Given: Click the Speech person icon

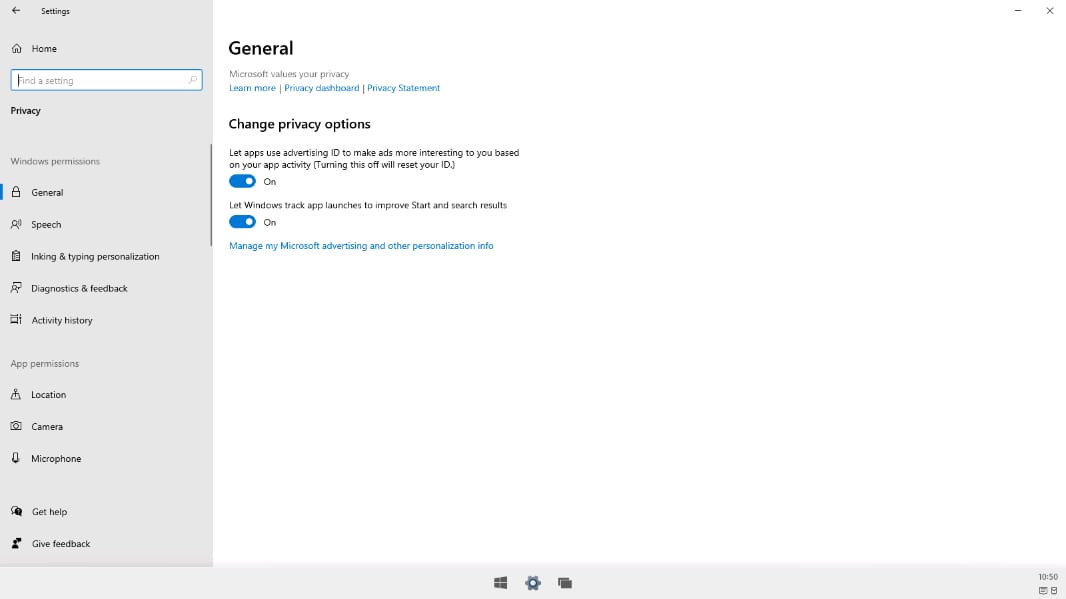Looking at the screenshot, I should point(16,224).
